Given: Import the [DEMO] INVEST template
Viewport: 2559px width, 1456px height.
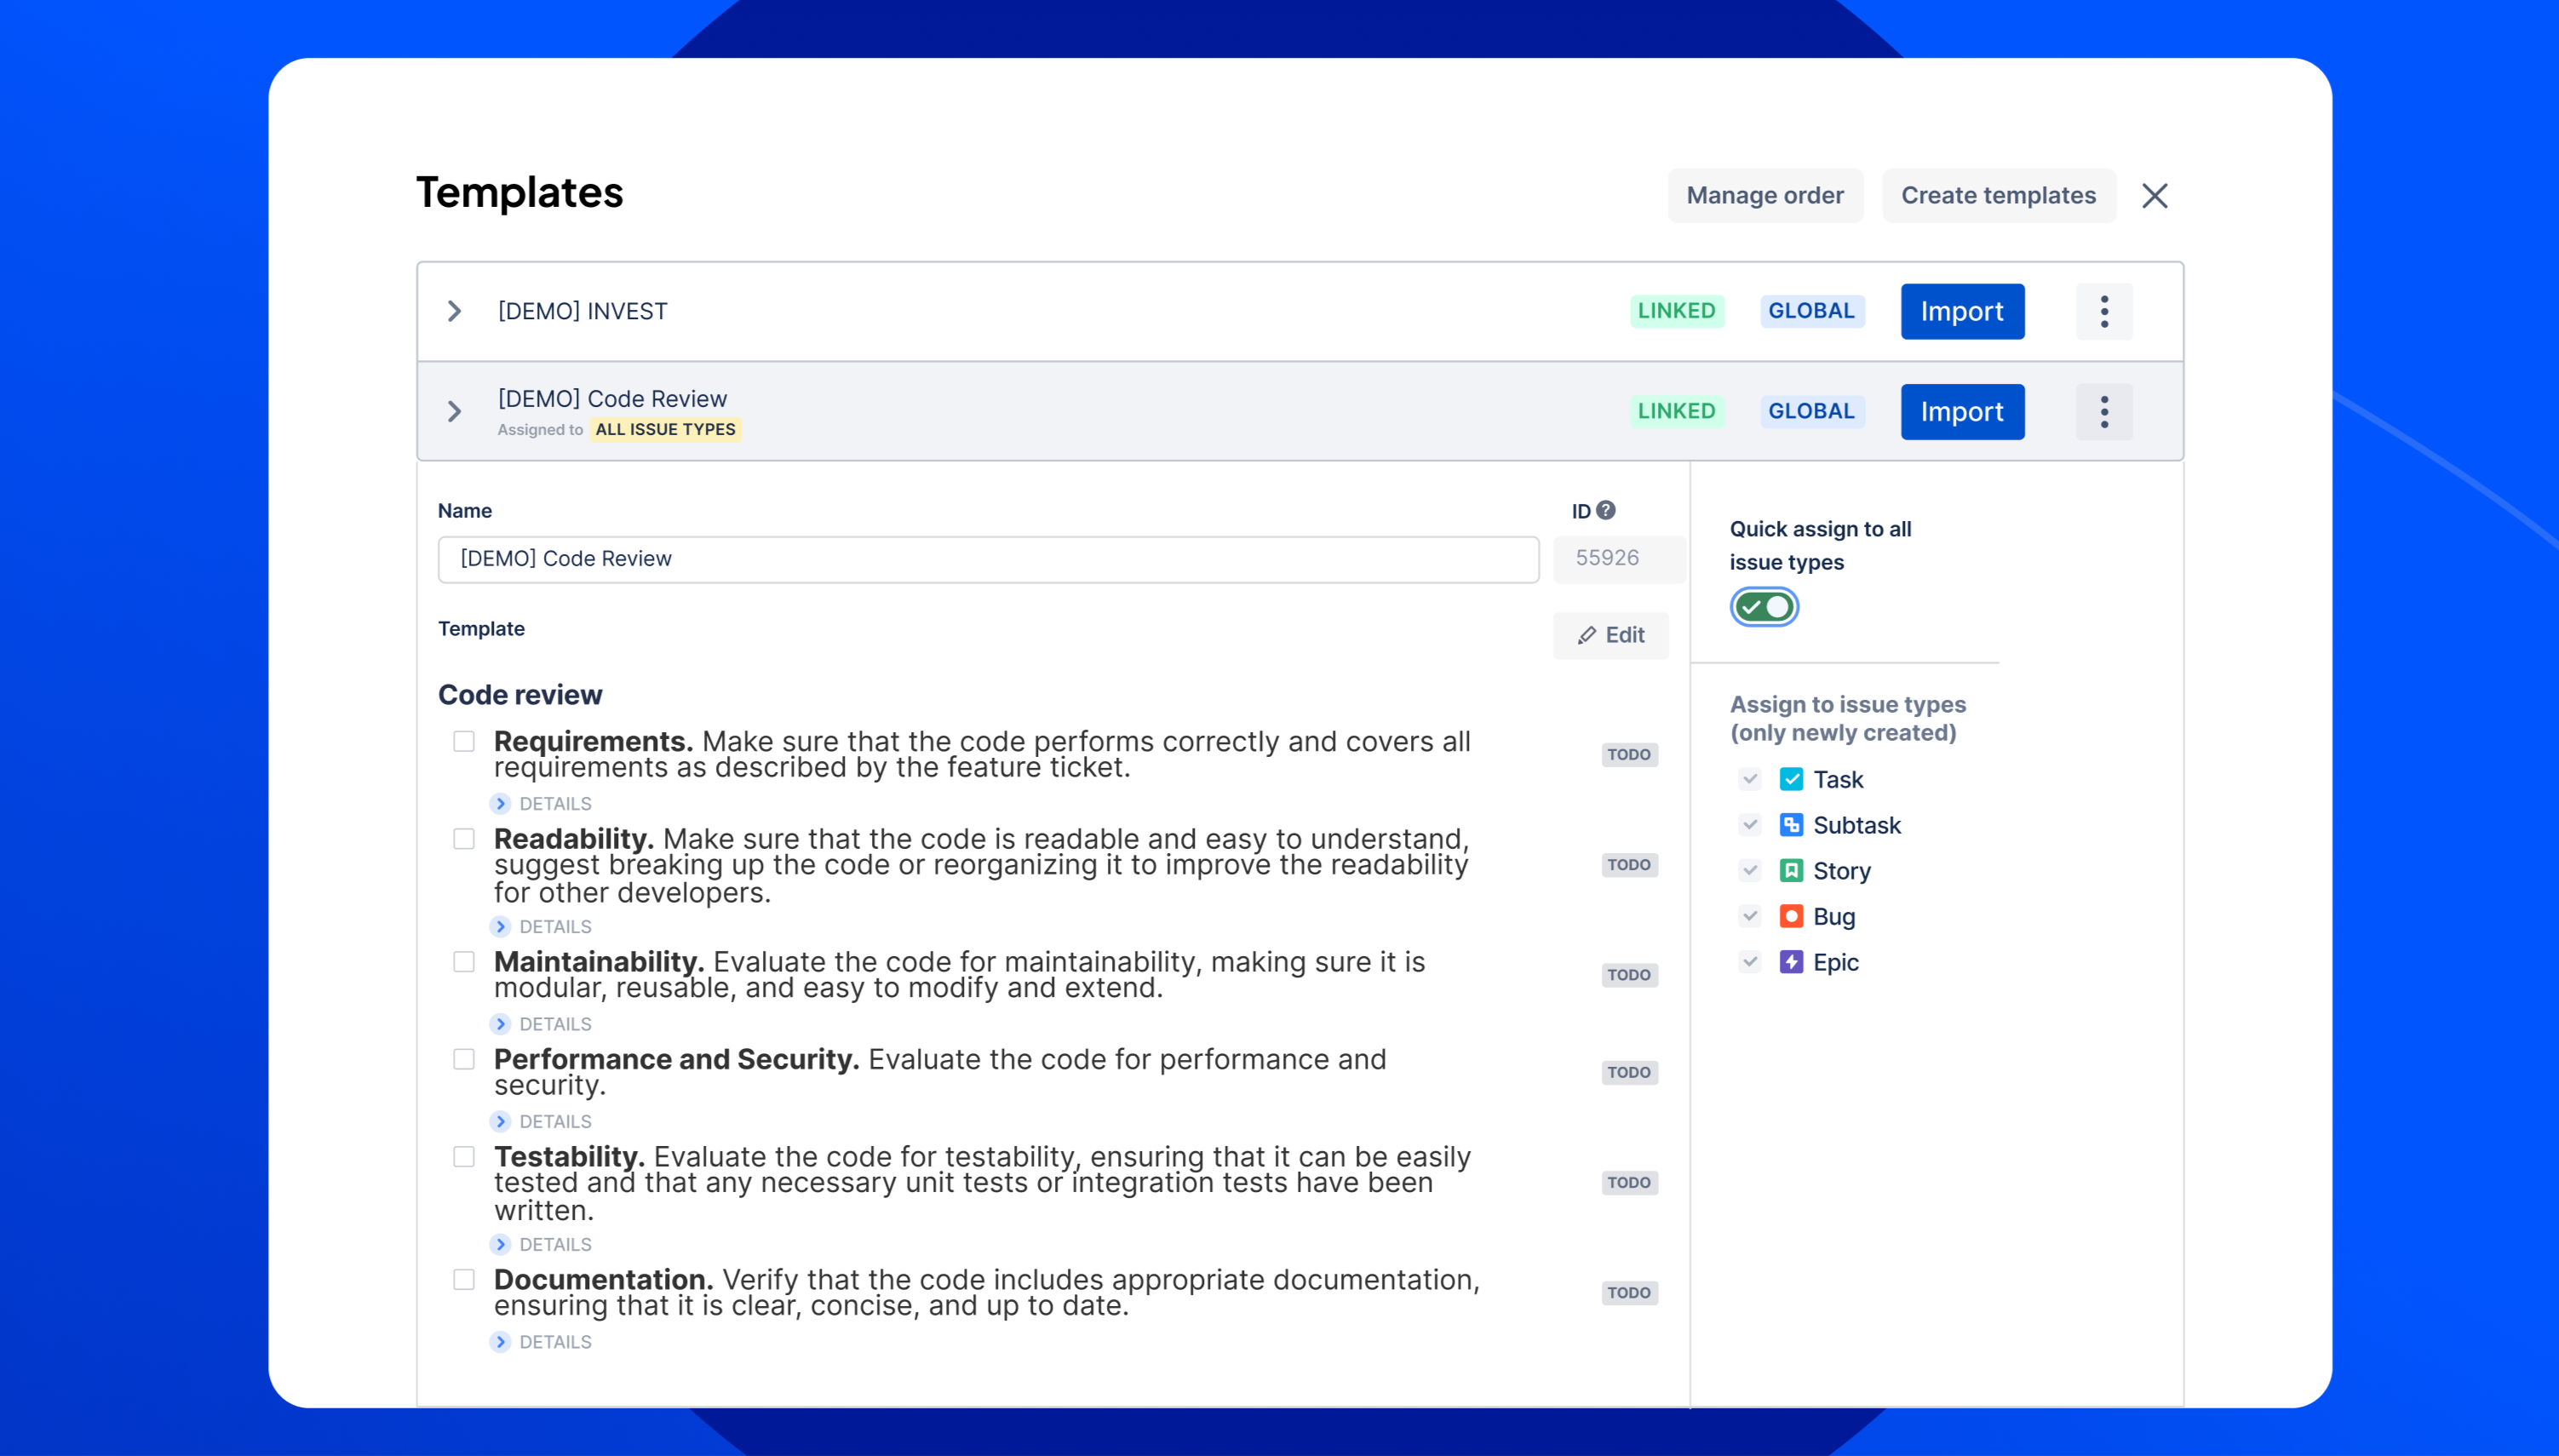Looking at the screenshot, I should click(x=1962, y=311).
